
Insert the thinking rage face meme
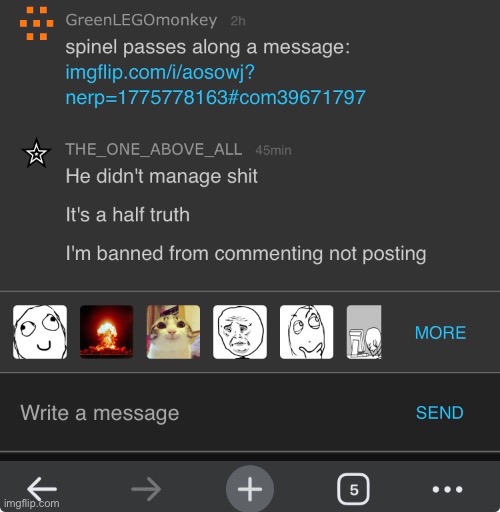307,332
